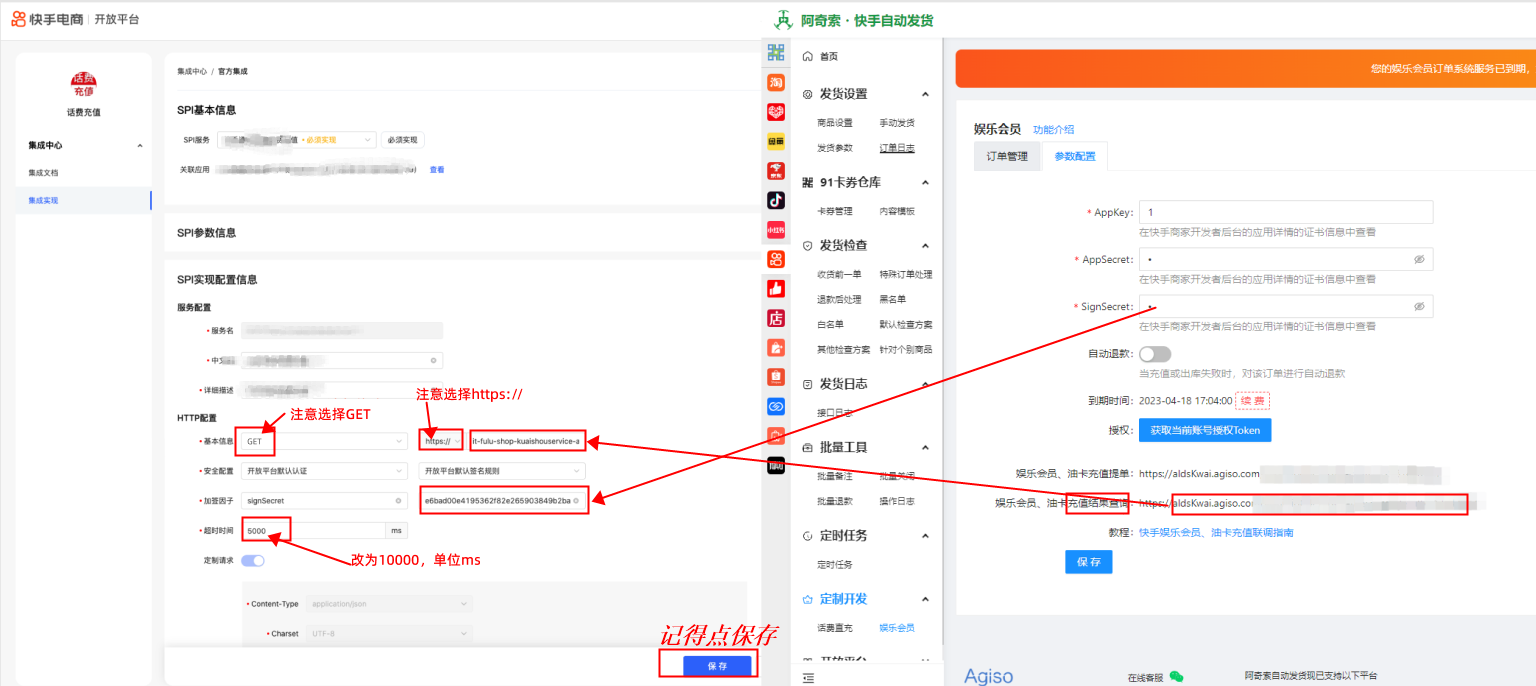Switch to the 参数配置 tab
This screenshot has height=686, width=1536.
click(1075, 156)
